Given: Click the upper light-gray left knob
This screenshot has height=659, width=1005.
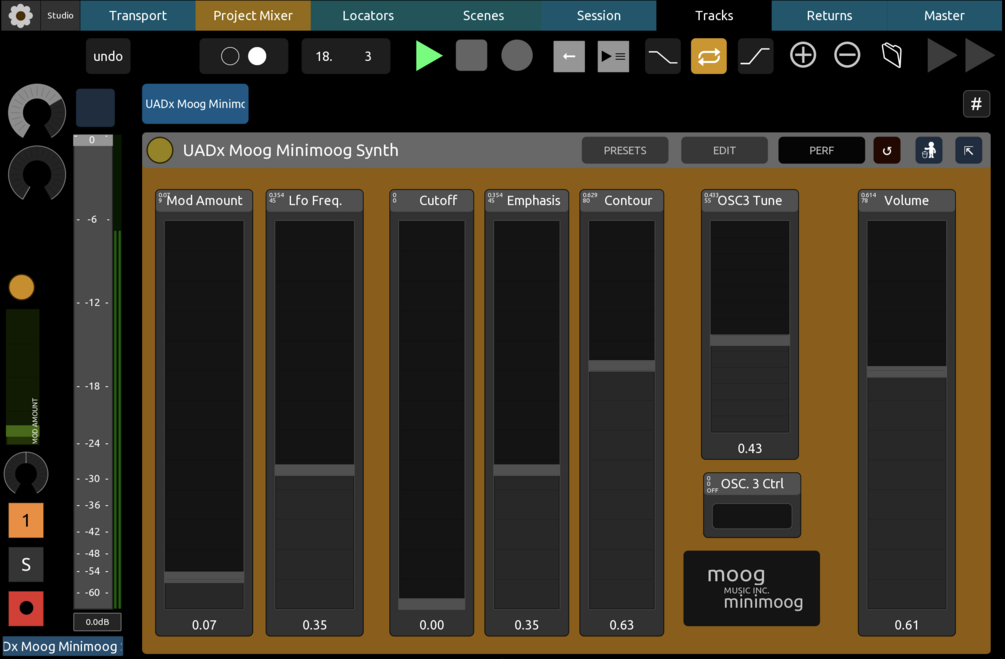Looking at the screenshot, I should 37,112.
